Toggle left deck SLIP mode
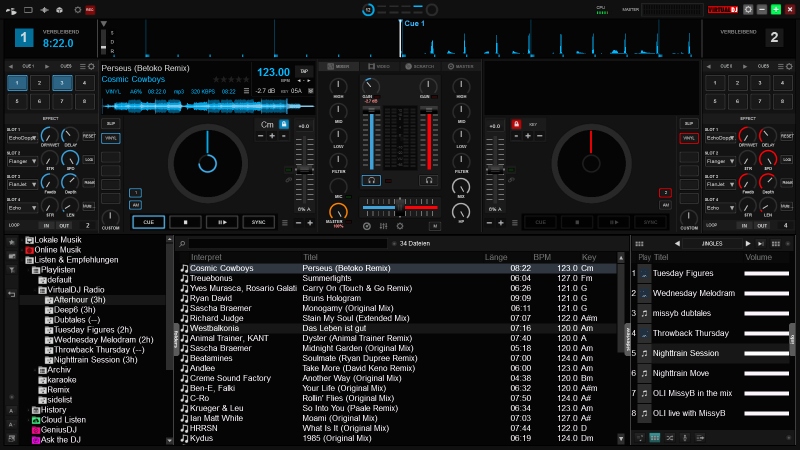The image size is (800, 450). tap(111, 123)
